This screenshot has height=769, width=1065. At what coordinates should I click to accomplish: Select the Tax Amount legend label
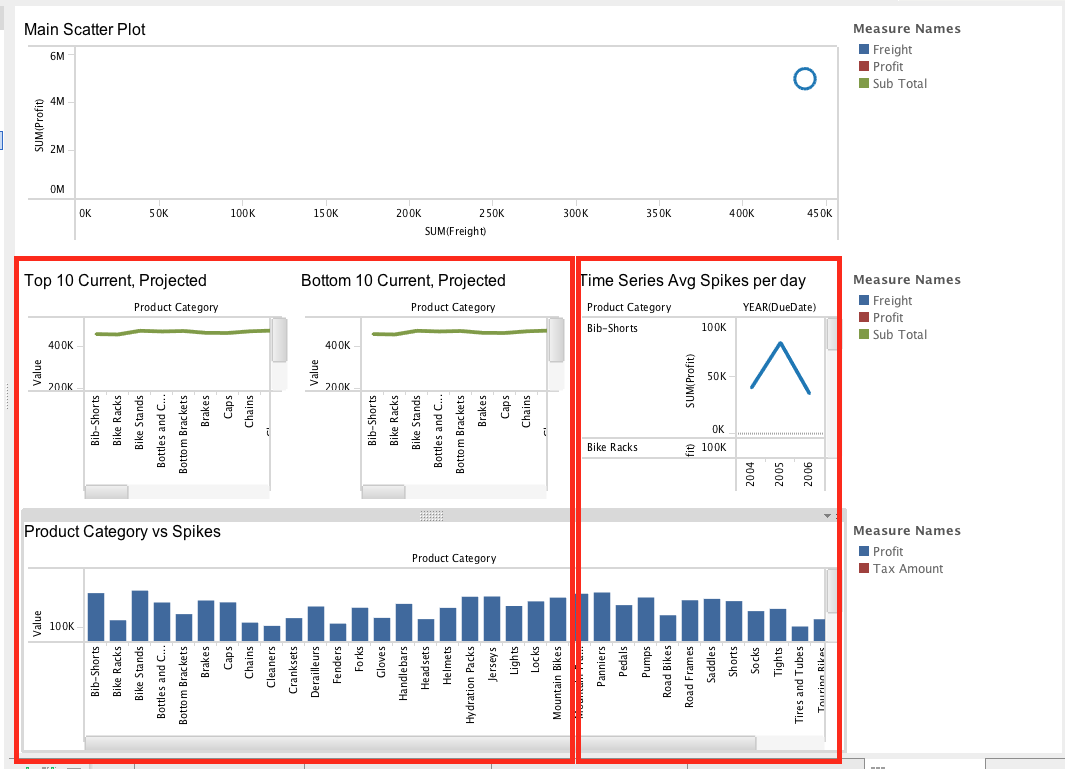(x=908, y=569)
